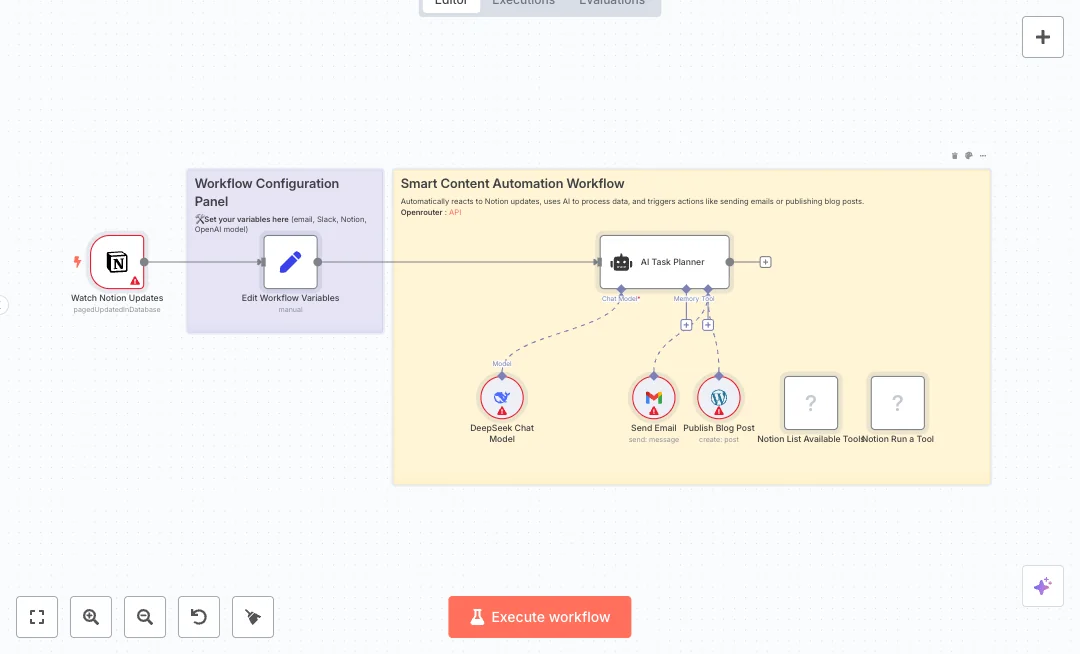This screenshot has width=1080, height=654.
Task: Open sticky note three-dot options menu
Action: pos(983,156)
